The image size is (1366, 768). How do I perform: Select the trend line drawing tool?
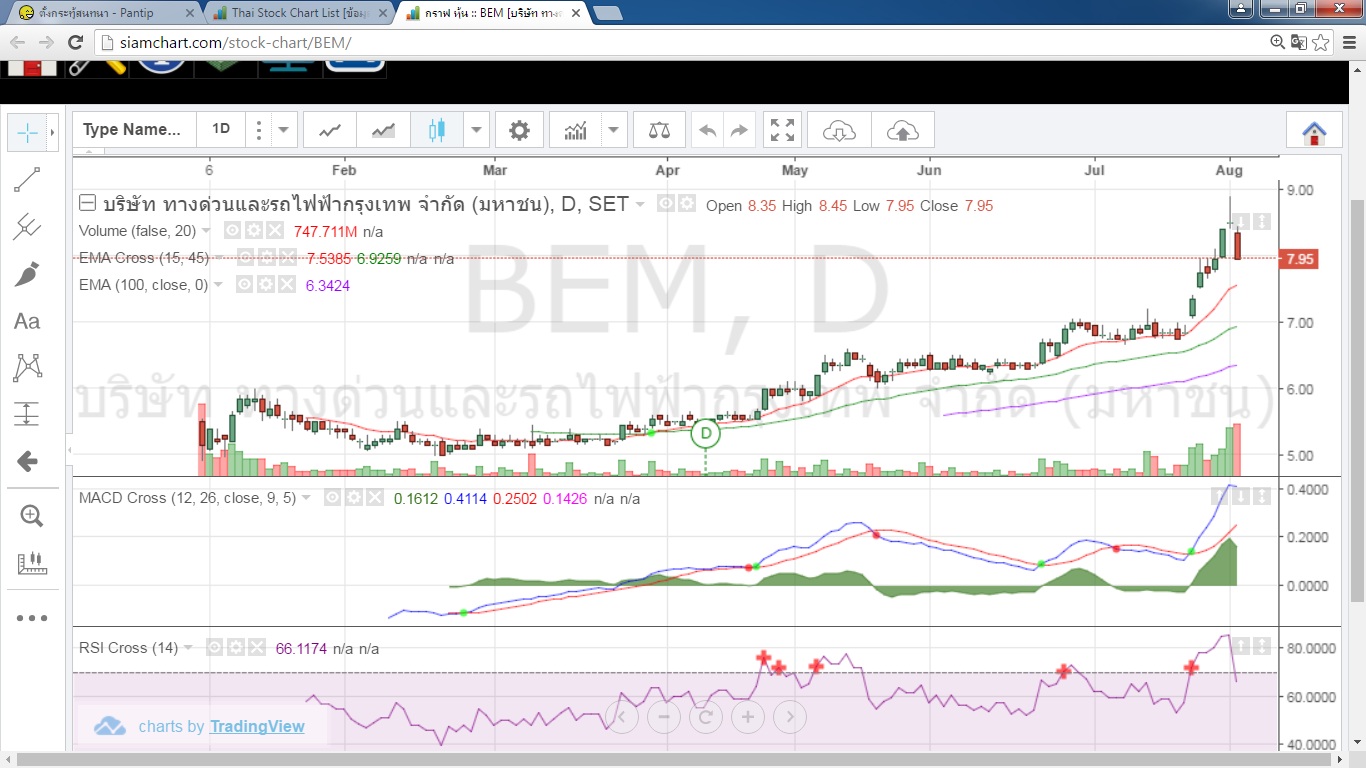pyautogui.click(x=27, y=180)
